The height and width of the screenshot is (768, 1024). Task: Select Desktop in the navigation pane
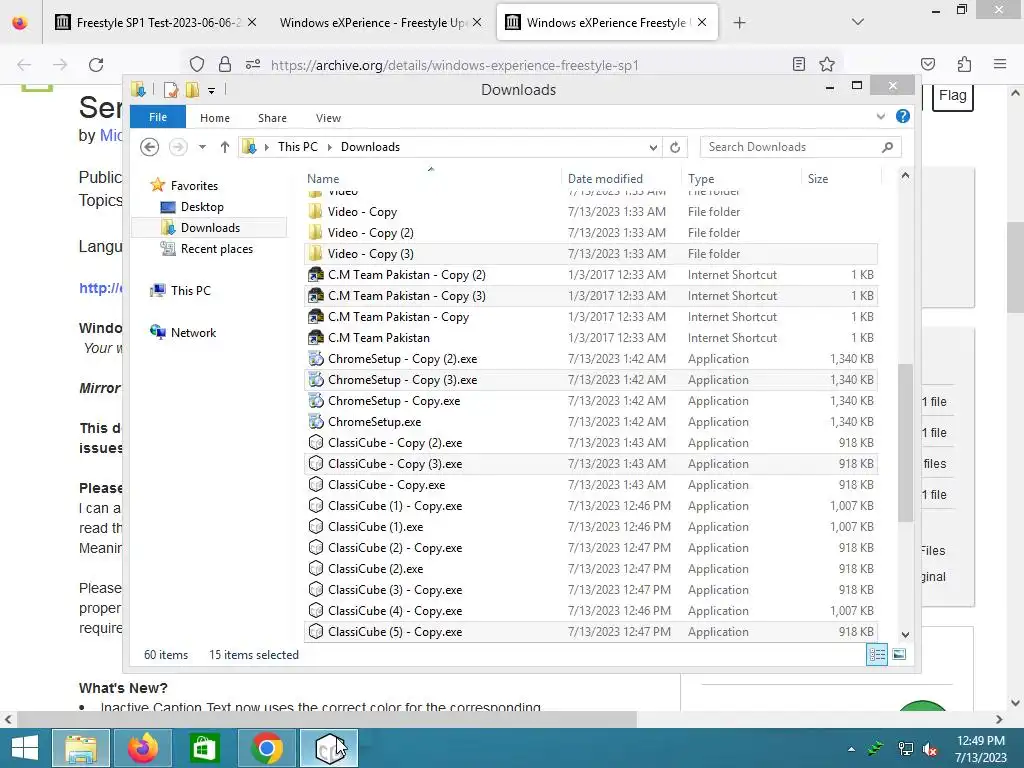tap(202, 207)
